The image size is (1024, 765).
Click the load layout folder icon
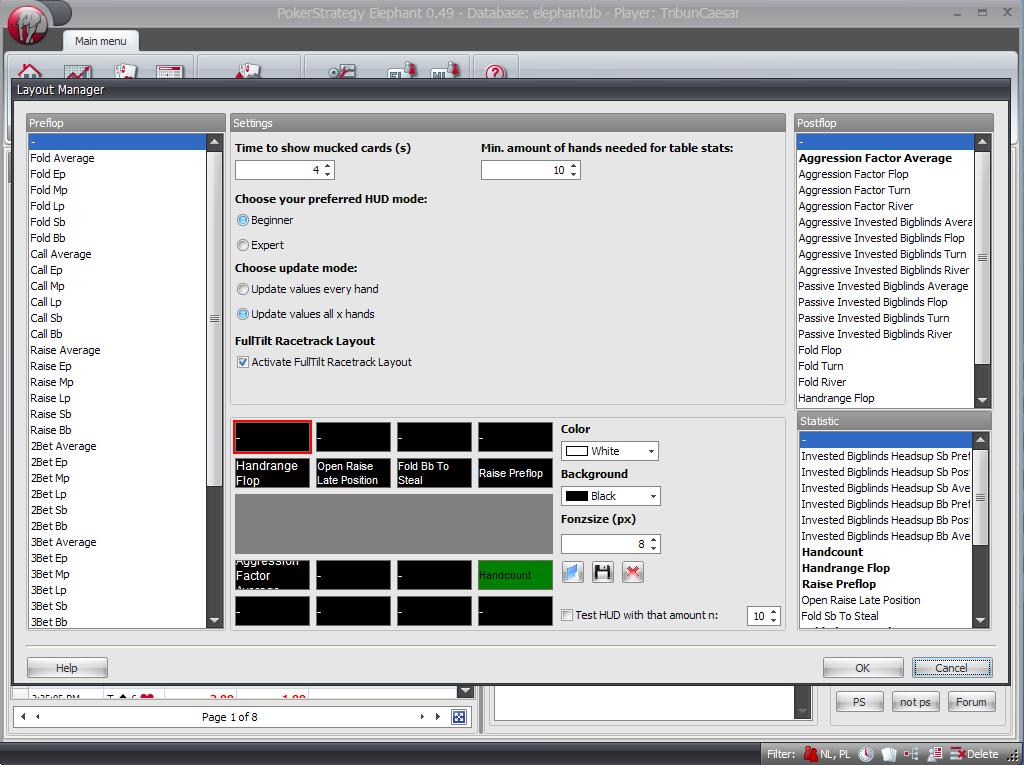(573, 572)
